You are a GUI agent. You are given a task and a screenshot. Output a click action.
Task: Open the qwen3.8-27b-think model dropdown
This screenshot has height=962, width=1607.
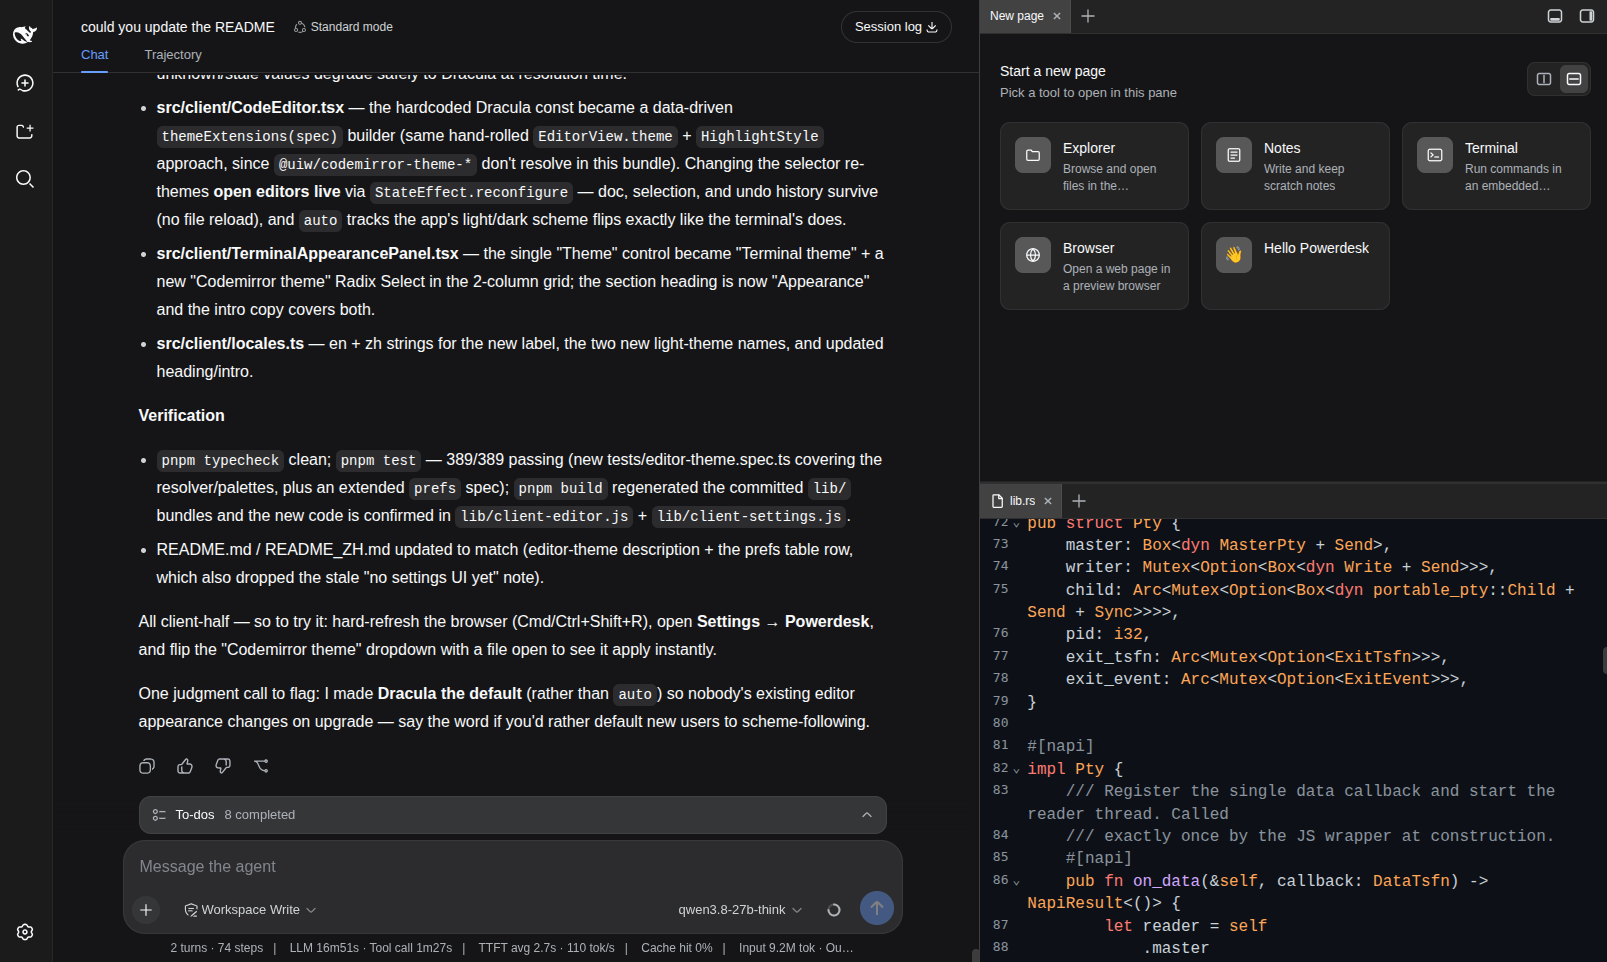coord(740,910)
